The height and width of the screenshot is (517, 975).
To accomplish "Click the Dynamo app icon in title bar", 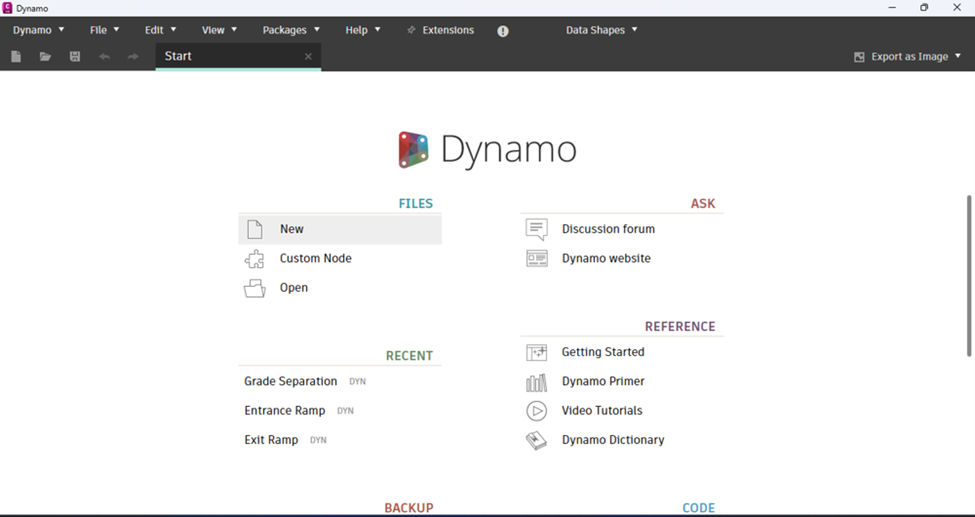I will click(7, 8).
